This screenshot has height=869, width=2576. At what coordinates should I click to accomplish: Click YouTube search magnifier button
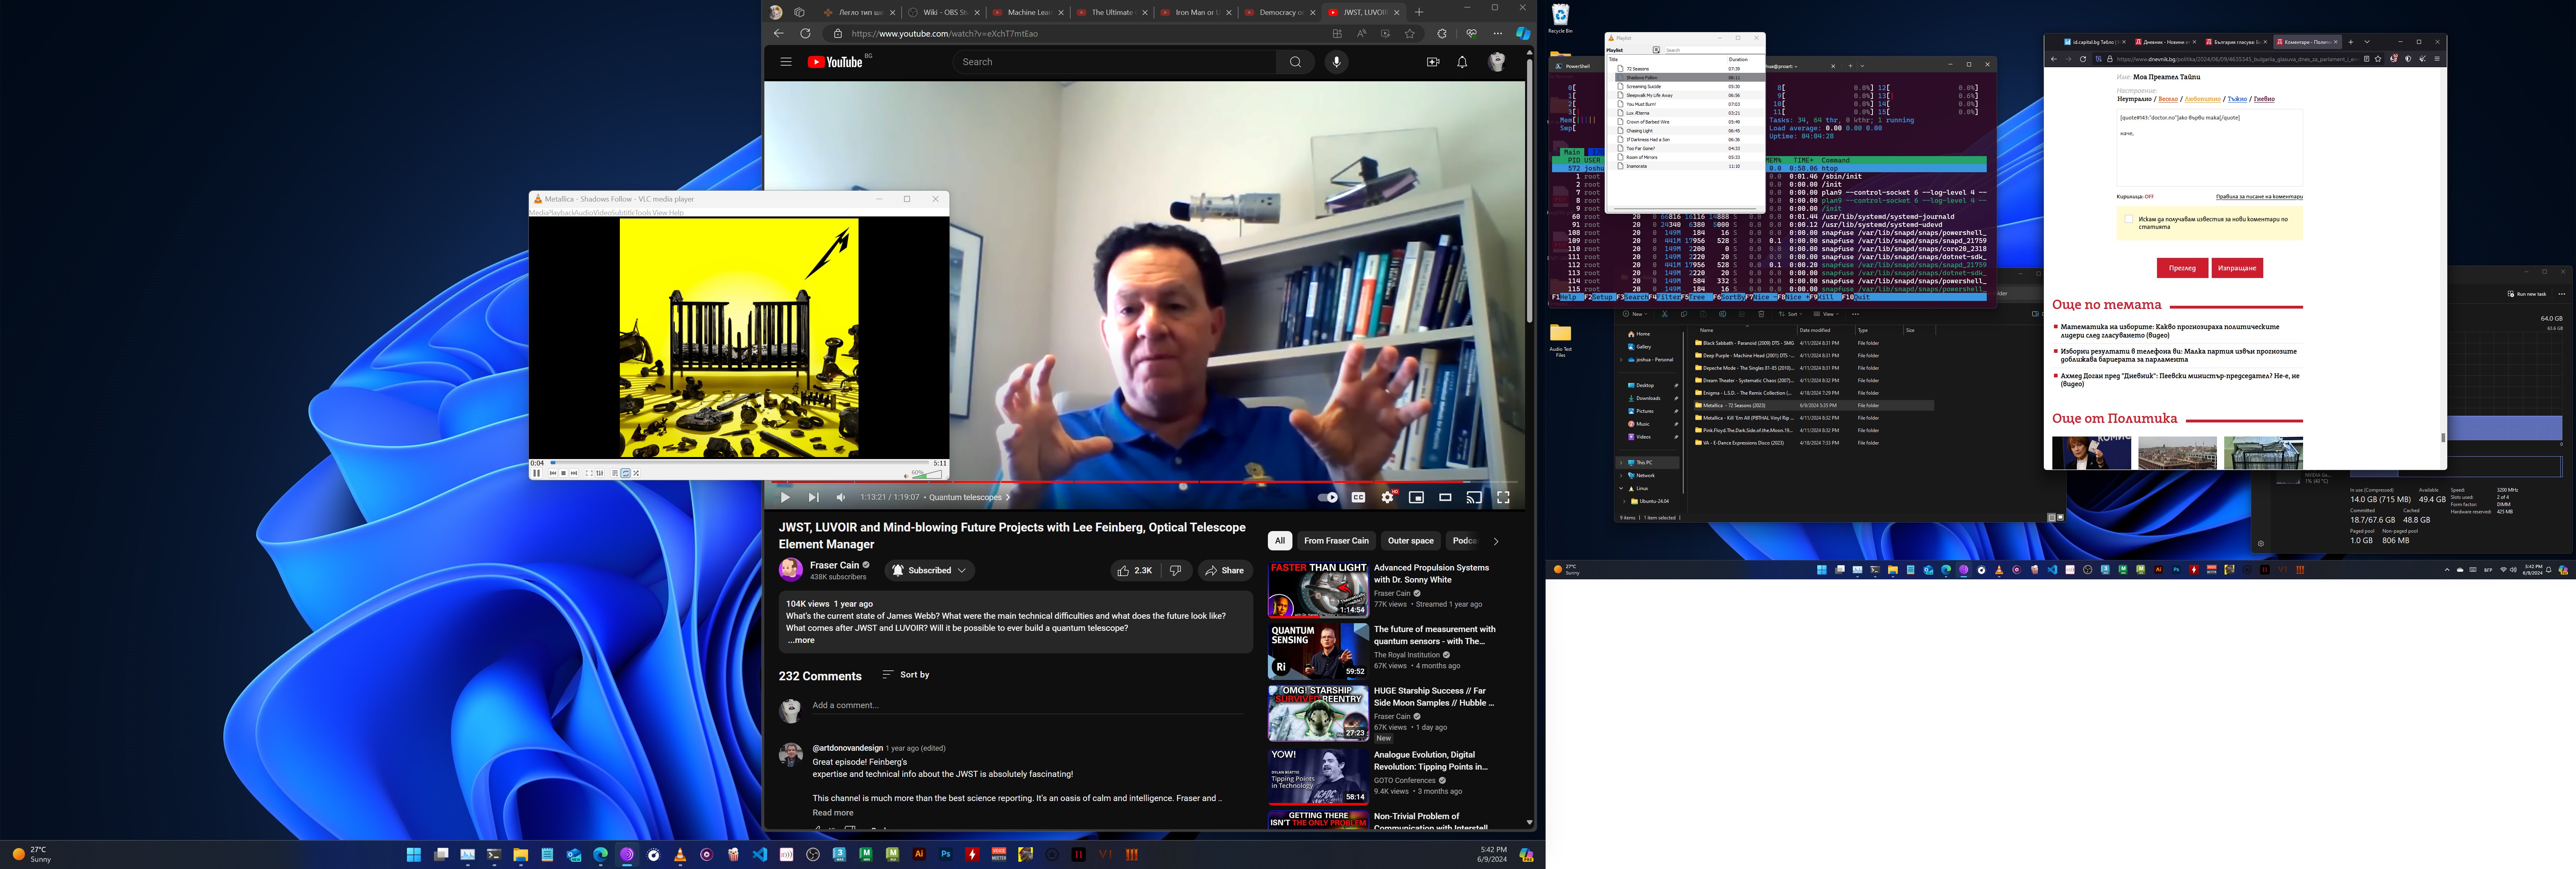point(1295,62)
